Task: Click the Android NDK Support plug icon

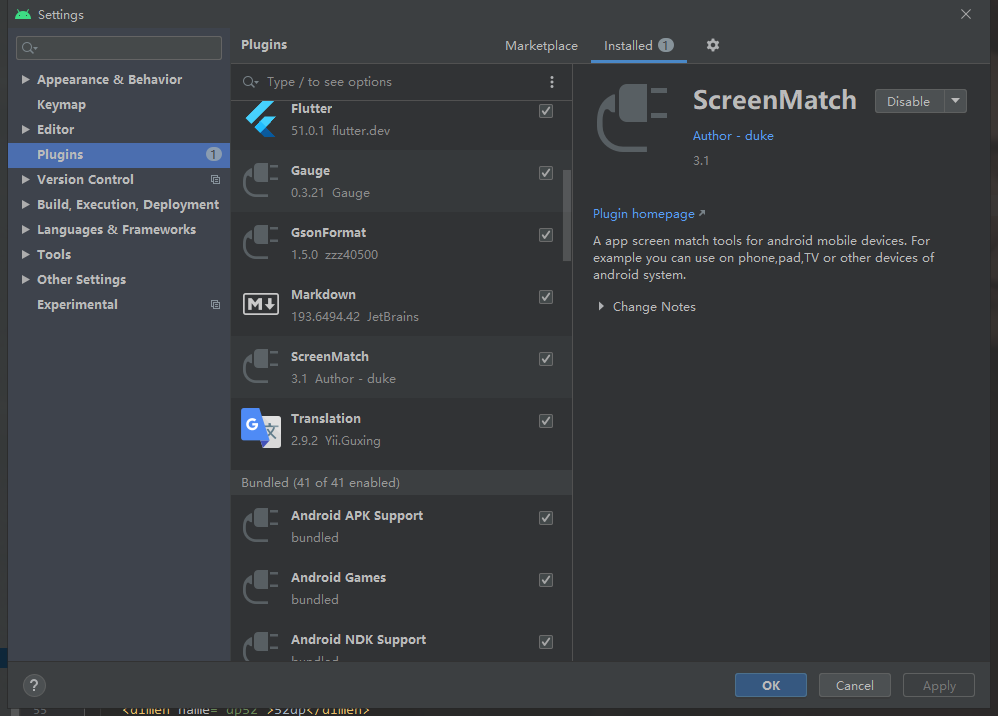Action: coord(261,646)
